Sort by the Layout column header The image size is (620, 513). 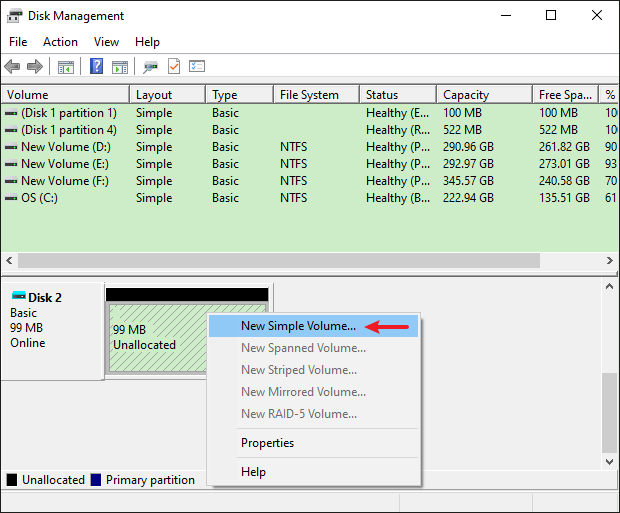(x=168, y=95)
